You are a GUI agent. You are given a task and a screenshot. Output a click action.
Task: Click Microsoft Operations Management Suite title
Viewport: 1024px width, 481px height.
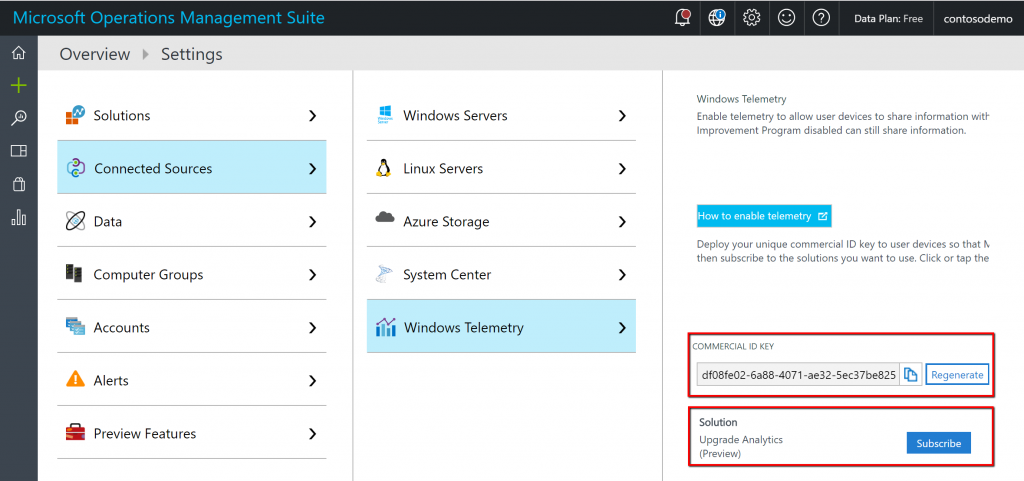pyautogui.click(x=168, y=18)
